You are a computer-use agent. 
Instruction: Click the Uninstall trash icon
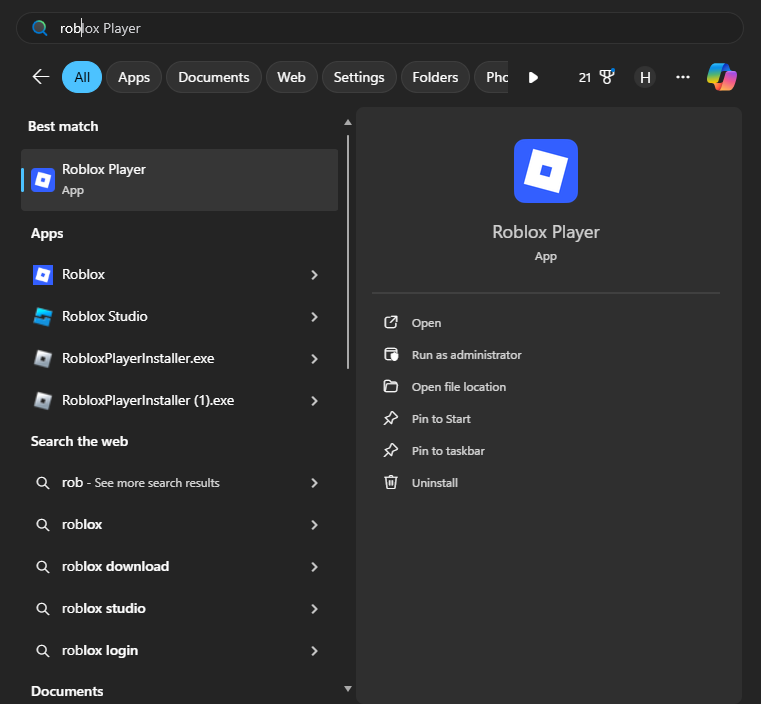(391, 483)
